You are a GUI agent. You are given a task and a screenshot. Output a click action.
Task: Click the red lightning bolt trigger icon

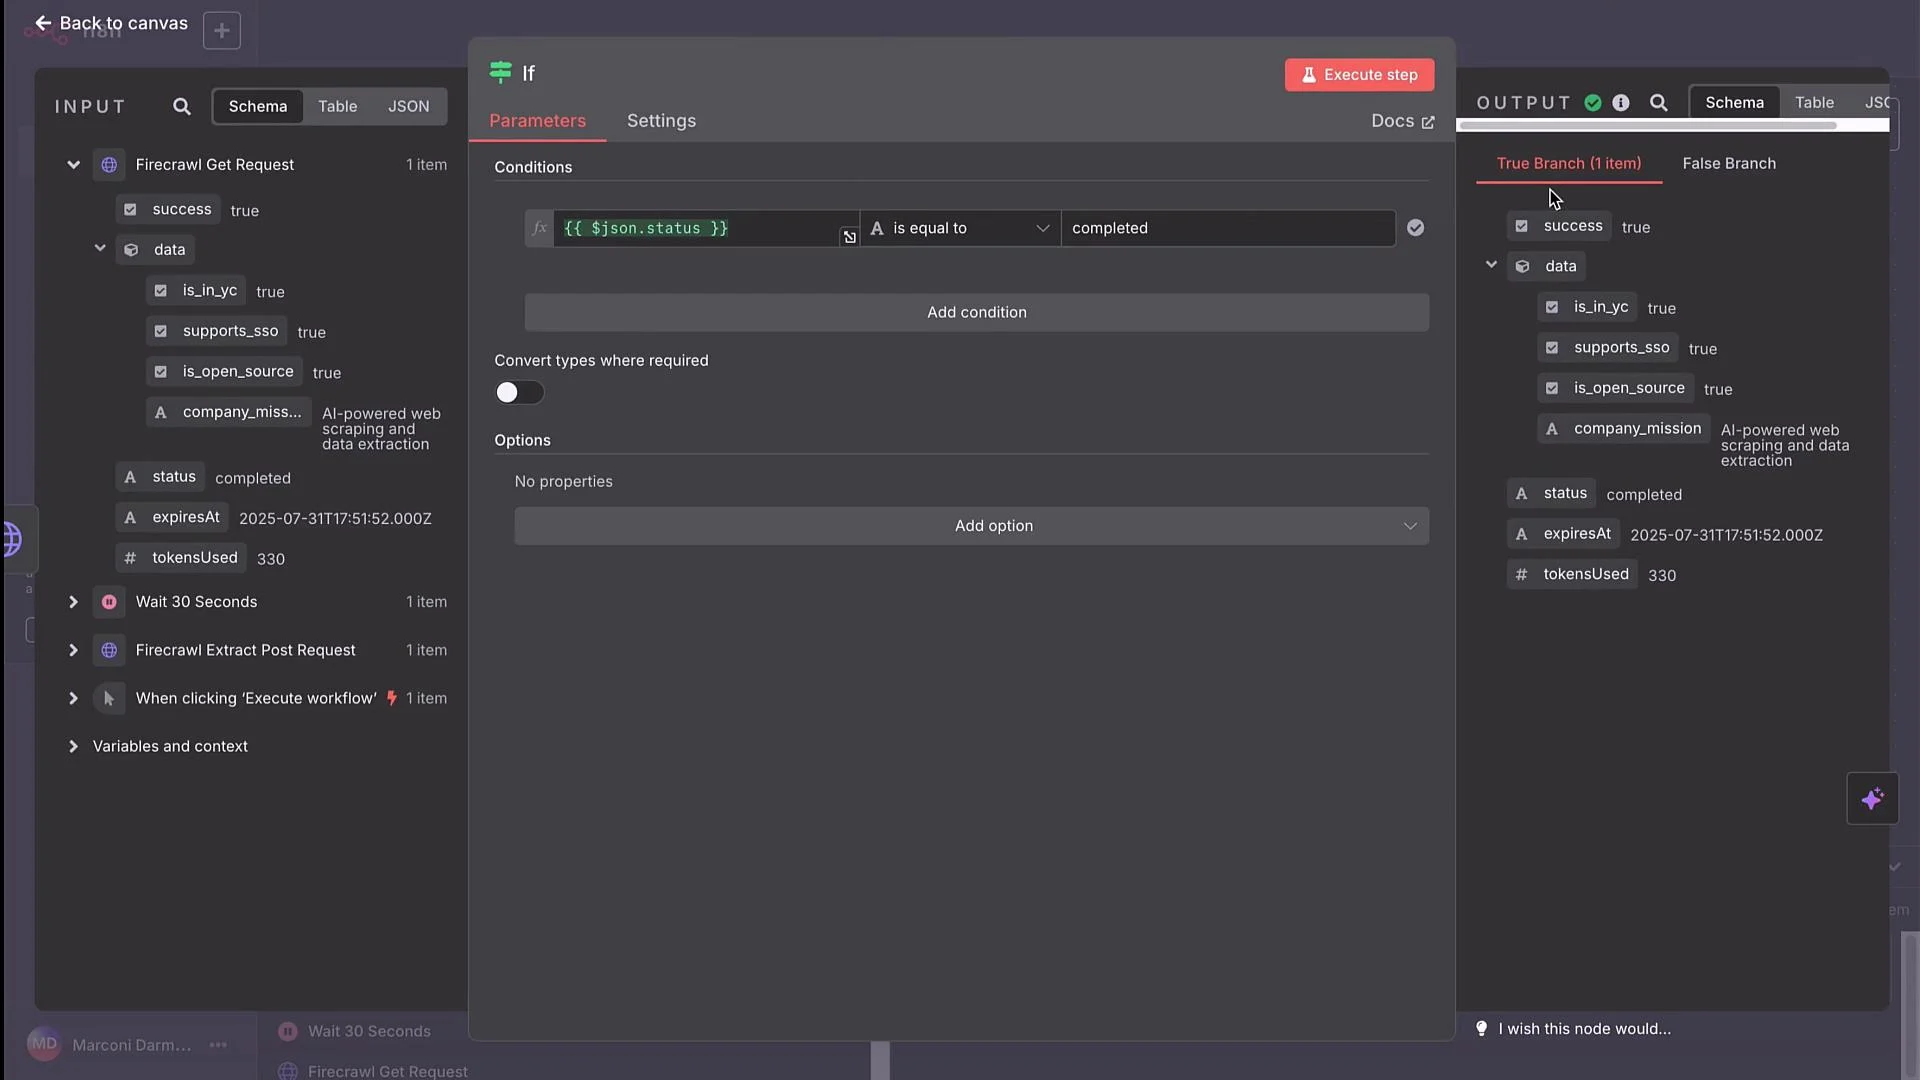tap(392, 698)
